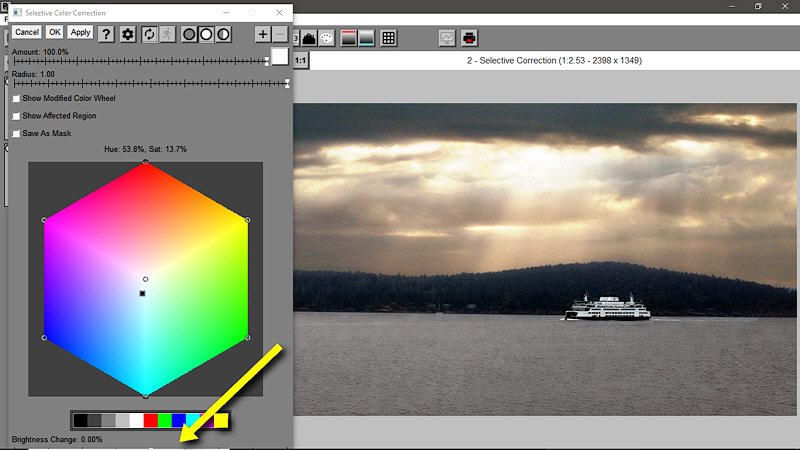Select the gray-filled circle mode button
Viewport: 800px width, 450px height.
point(188,34)
